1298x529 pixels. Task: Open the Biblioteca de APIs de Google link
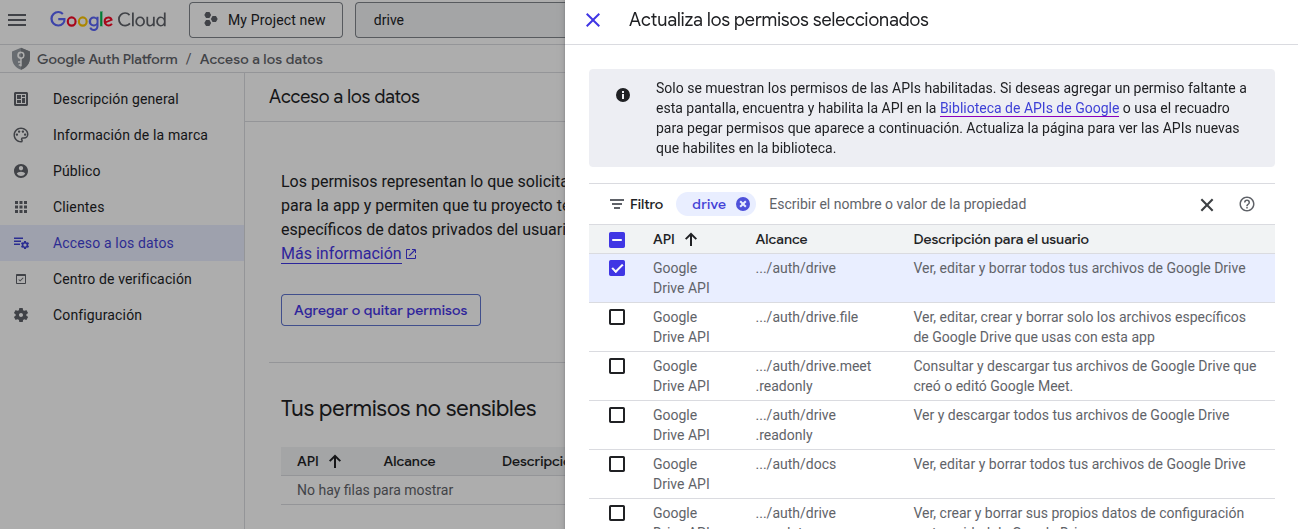pyautogui.click(x=1029, y=108)
